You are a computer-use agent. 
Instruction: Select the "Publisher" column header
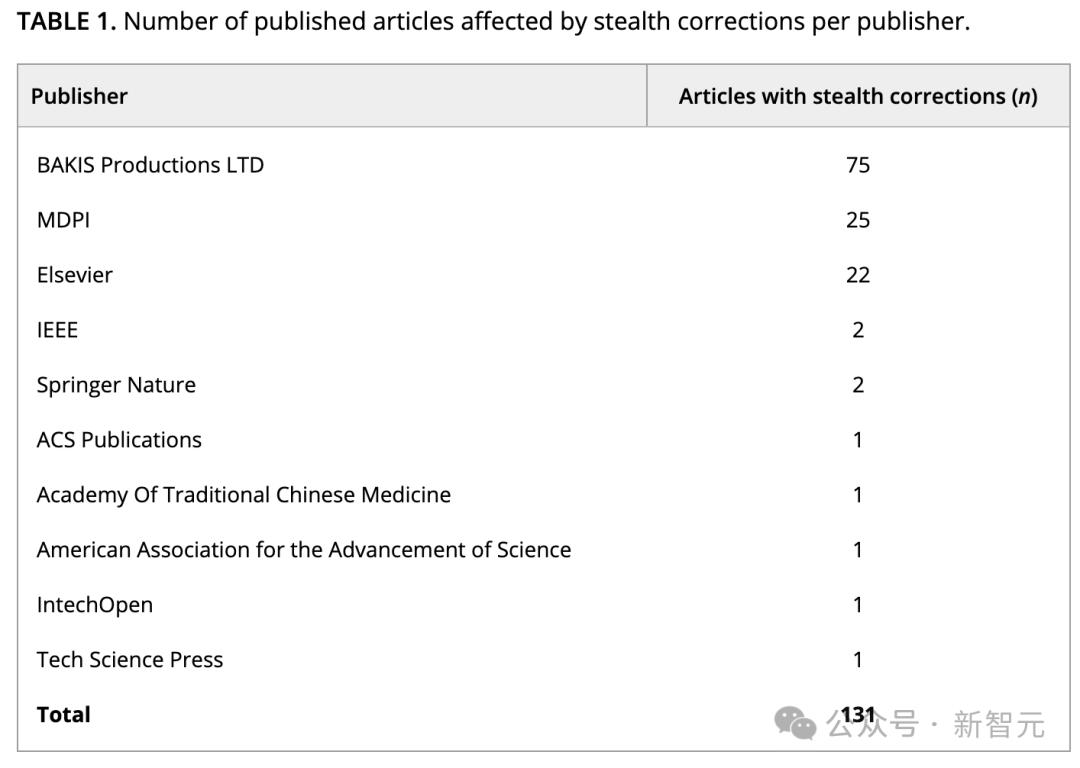pyautogui.click(x=79, y=96)
